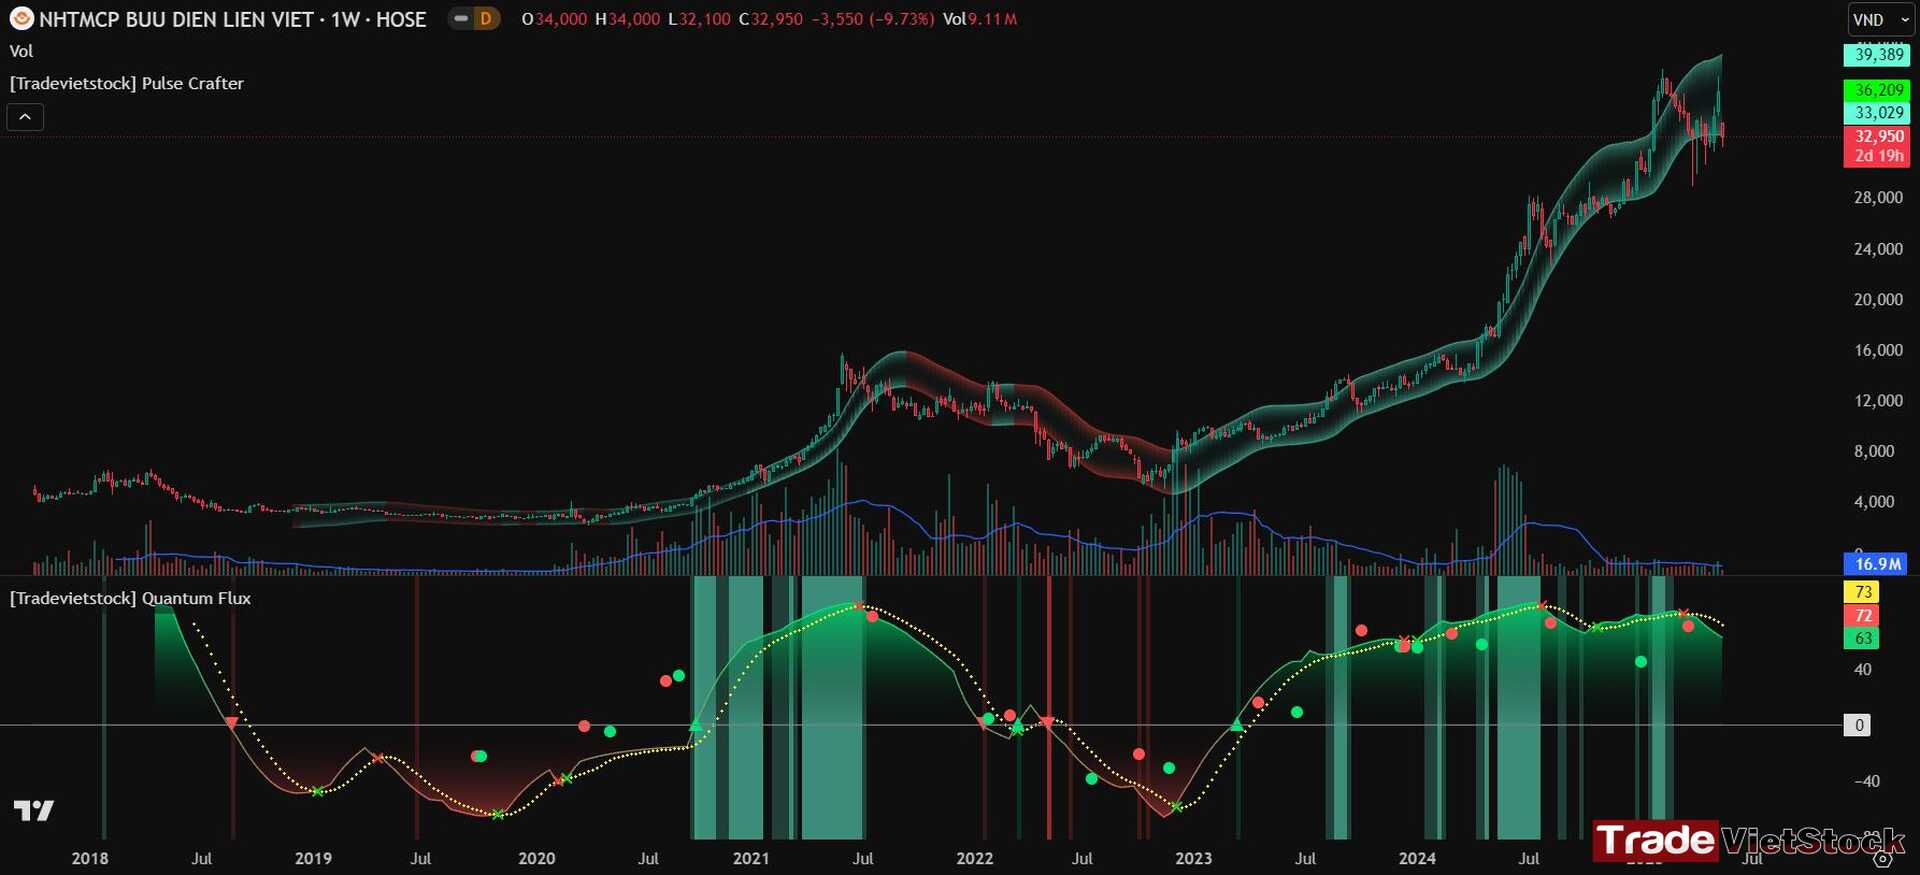1920x875 pixels.
Task: Click the open value O34,000
Action: (x=554, y=19)
